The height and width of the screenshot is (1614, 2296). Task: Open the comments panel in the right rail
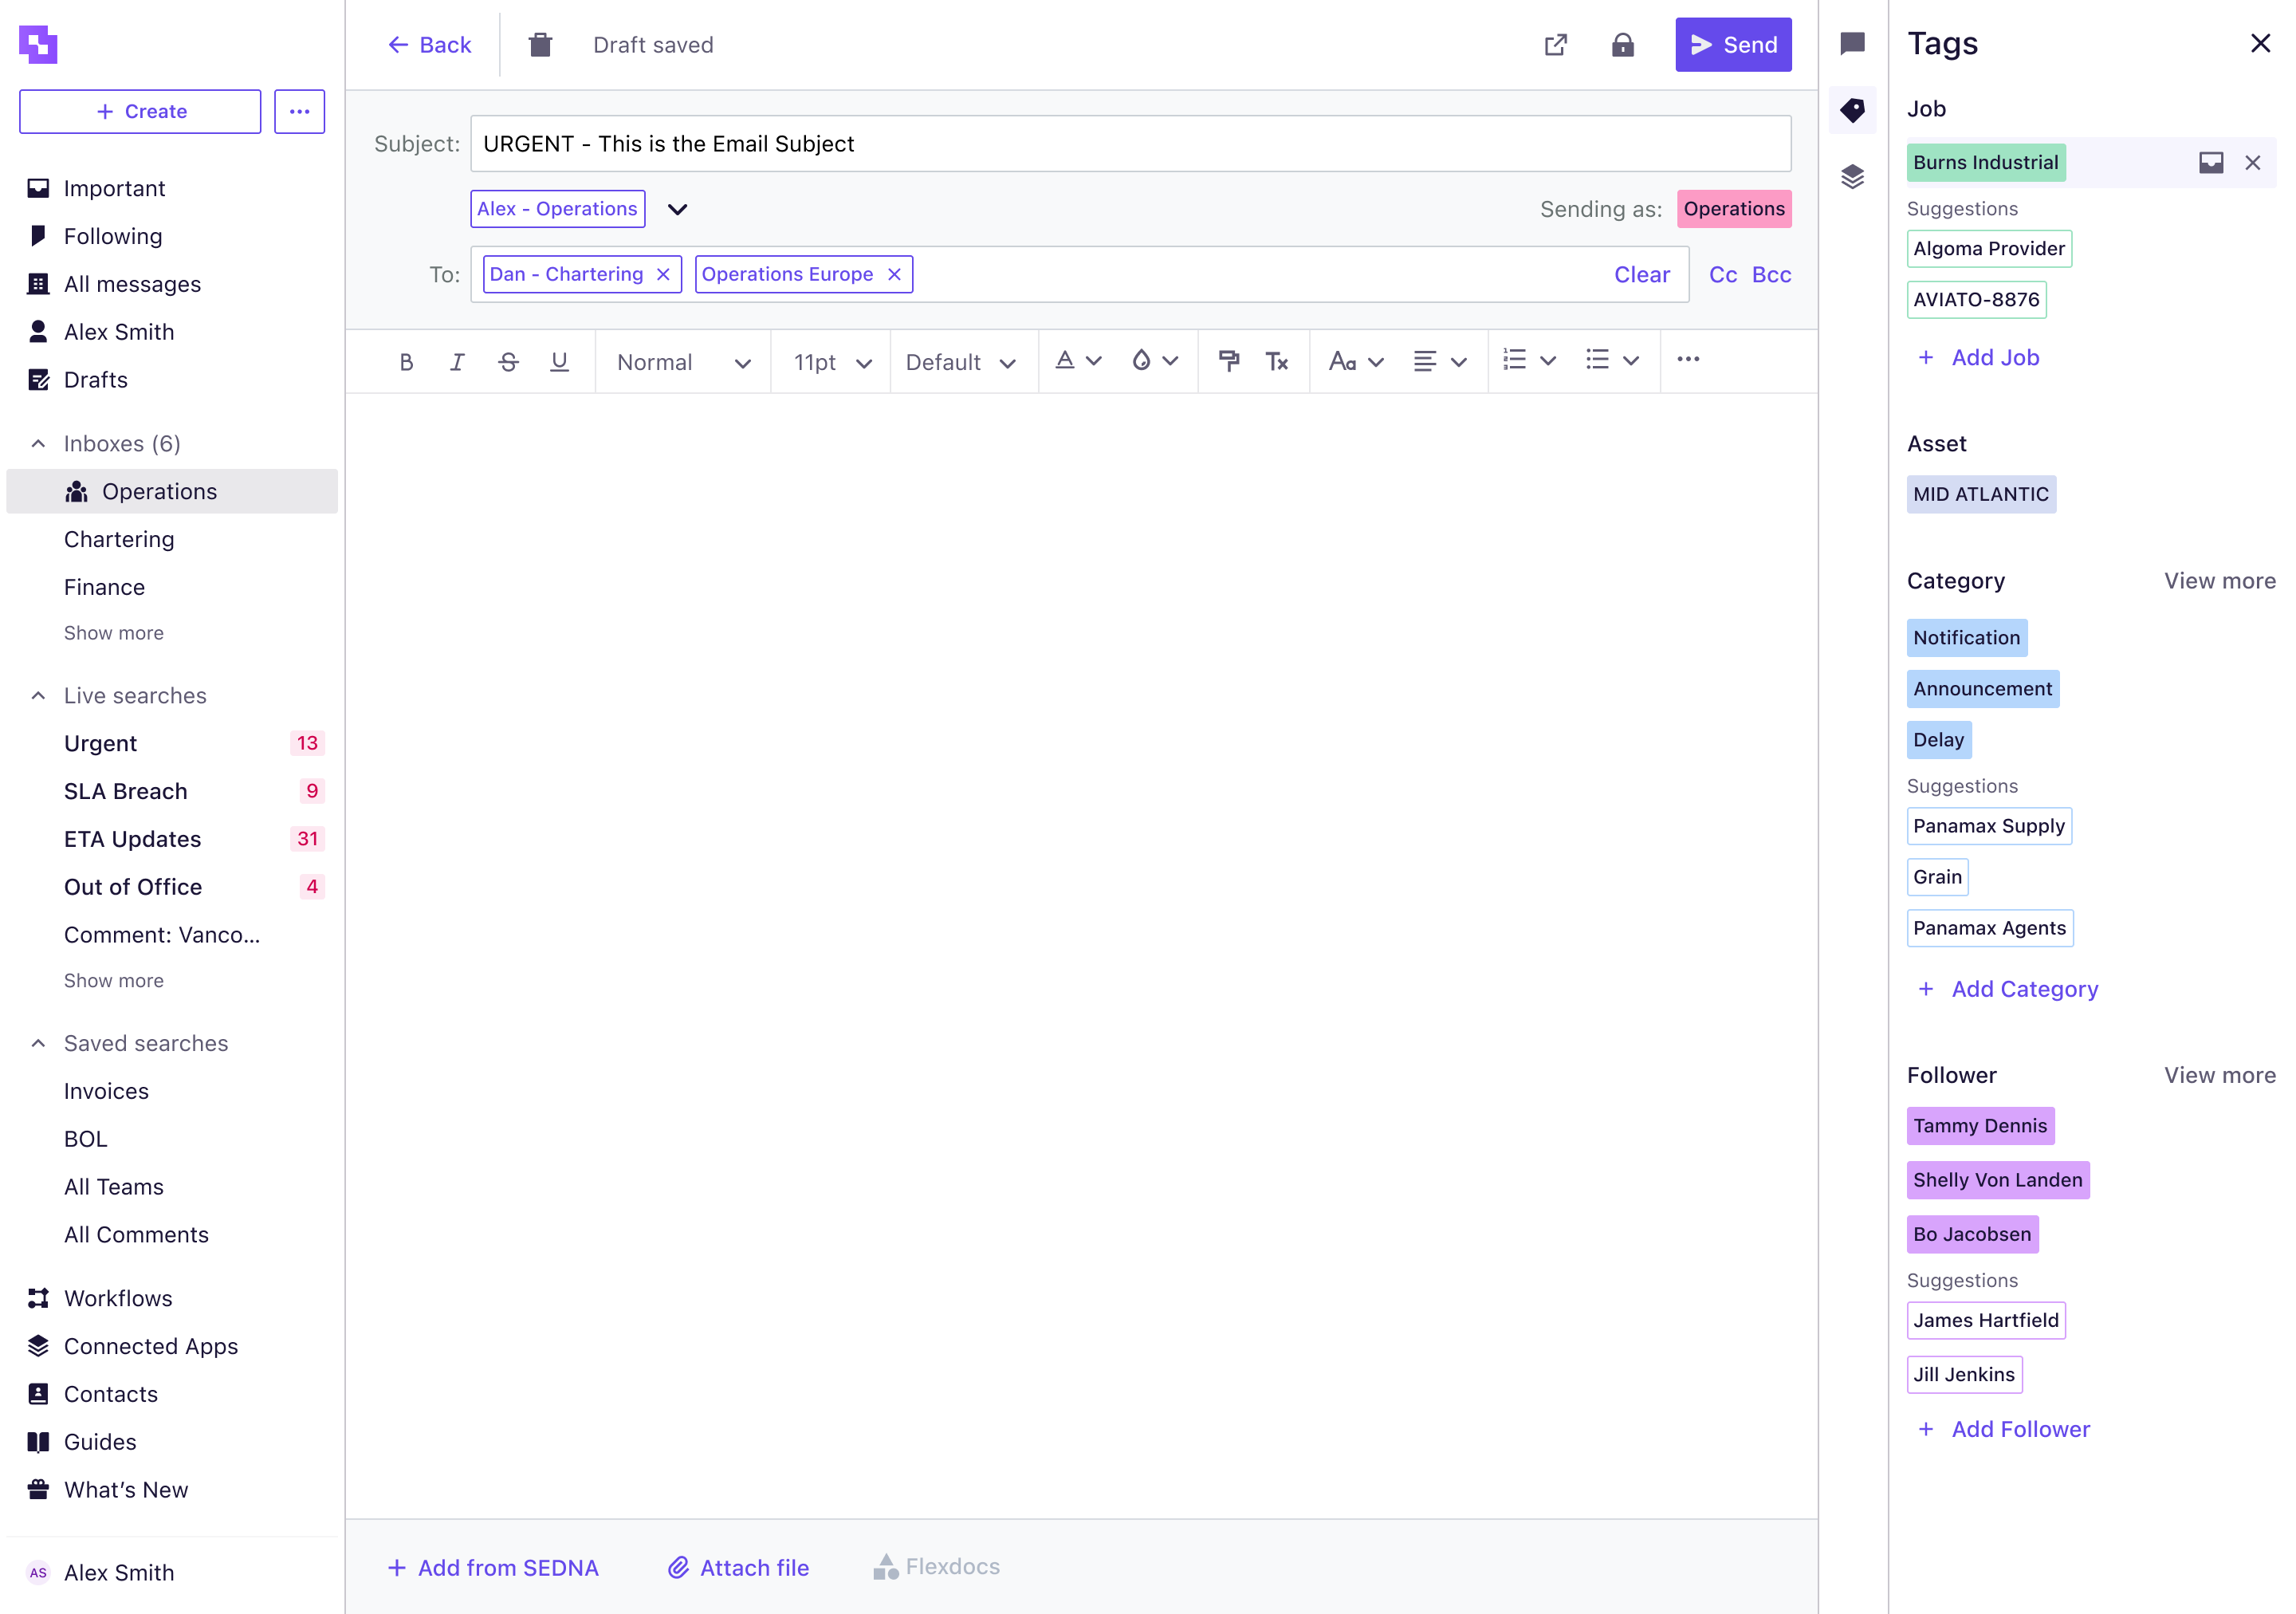(1852, 44)
